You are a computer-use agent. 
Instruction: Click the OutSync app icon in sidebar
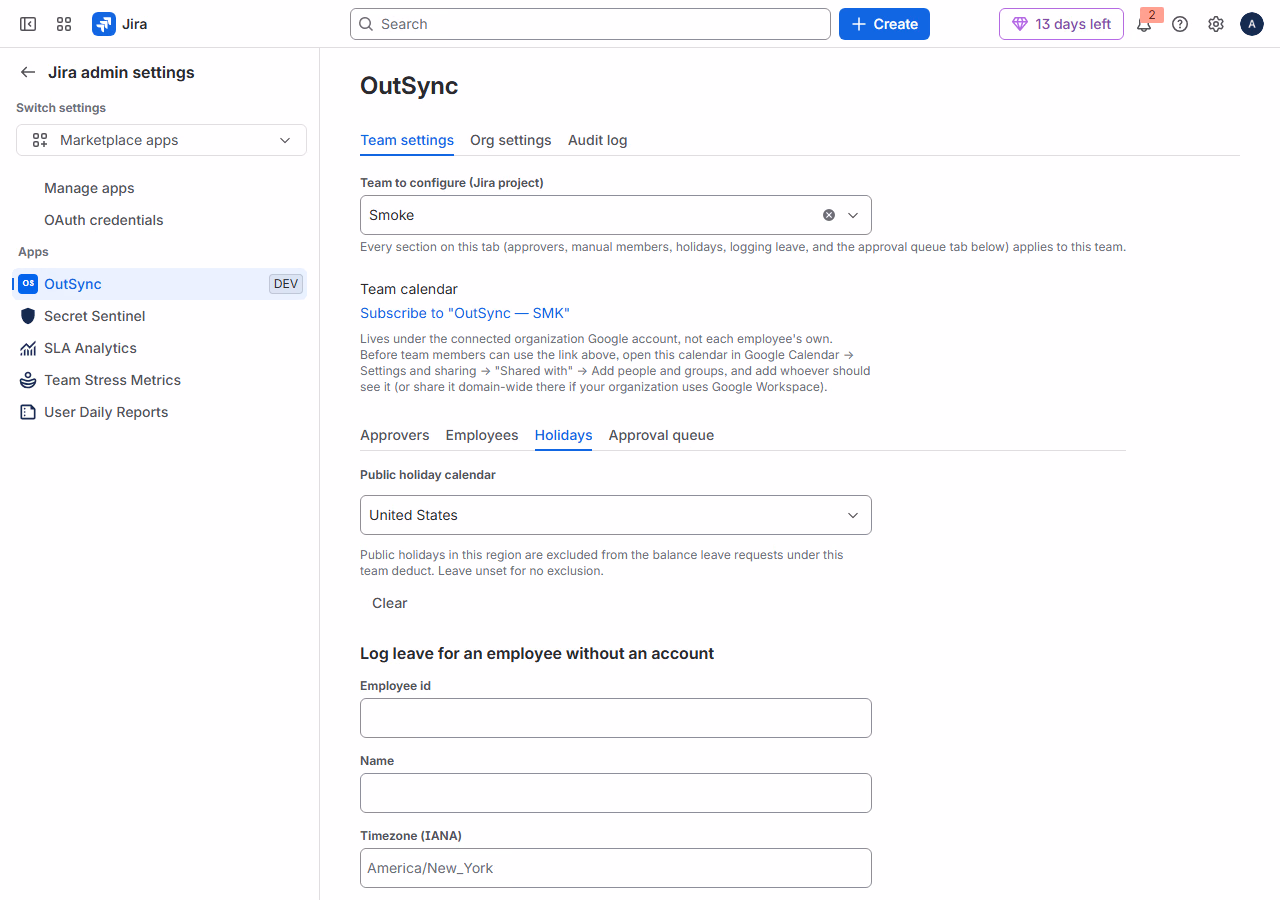pyautogui.click(x=28, y=284)
